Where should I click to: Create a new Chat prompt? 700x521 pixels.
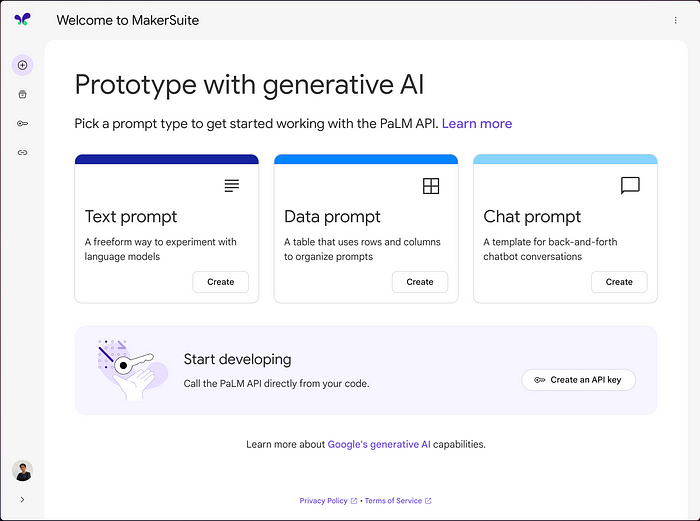pyautogui.click(x=619, y=282)
